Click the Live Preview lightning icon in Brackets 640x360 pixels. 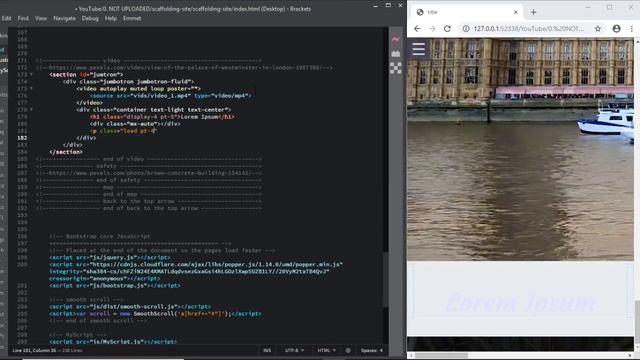coord(396,39)
